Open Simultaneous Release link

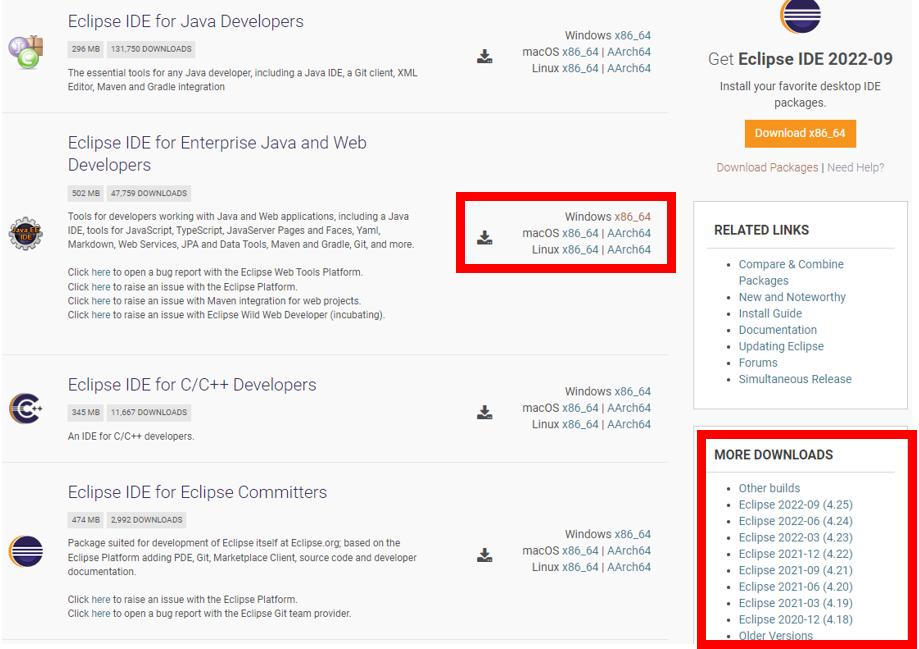[x=795, y=379]
